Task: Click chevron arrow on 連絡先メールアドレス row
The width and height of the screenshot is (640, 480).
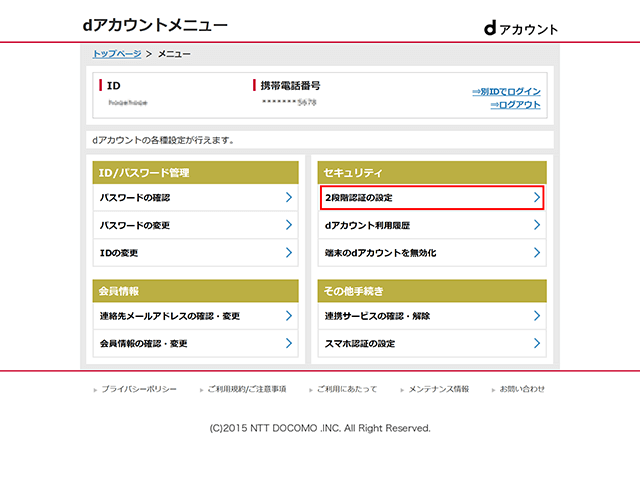Action: (289, 316)
